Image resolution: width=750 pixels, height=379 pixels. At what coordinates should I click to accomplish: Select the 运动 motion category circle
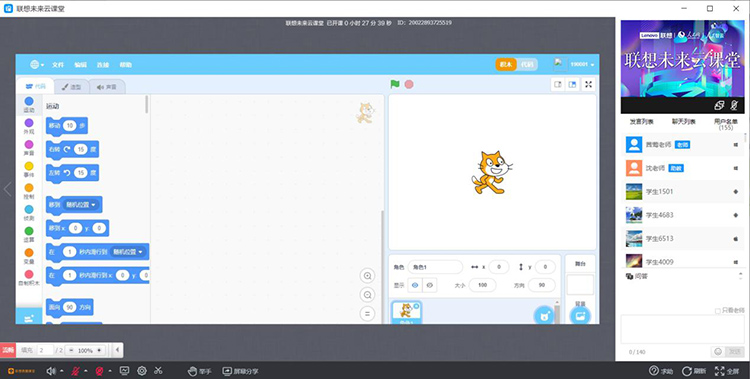point(29,101)
